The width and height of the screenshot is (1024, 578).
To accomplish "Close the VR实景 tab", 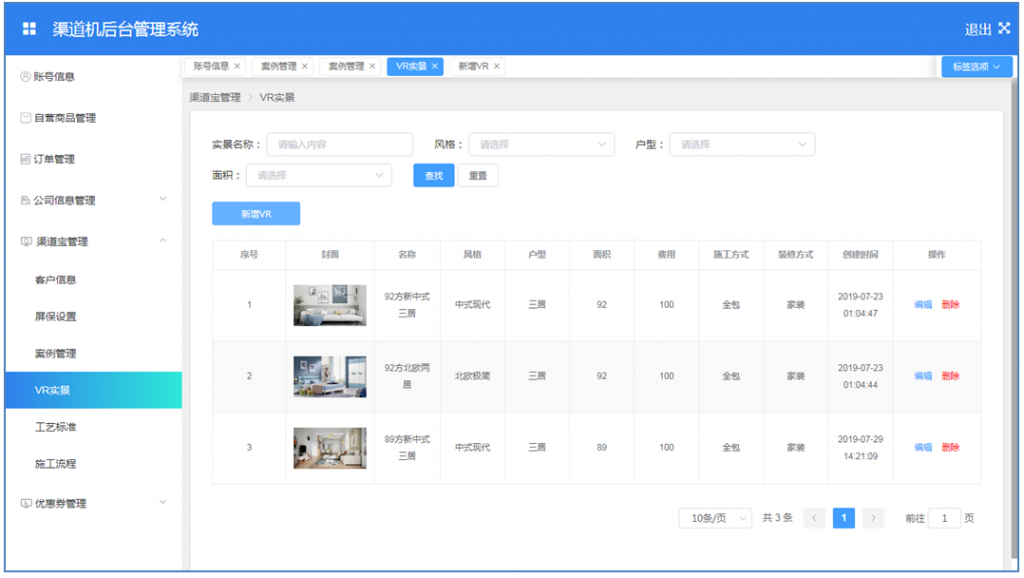I will click(434, 66).
